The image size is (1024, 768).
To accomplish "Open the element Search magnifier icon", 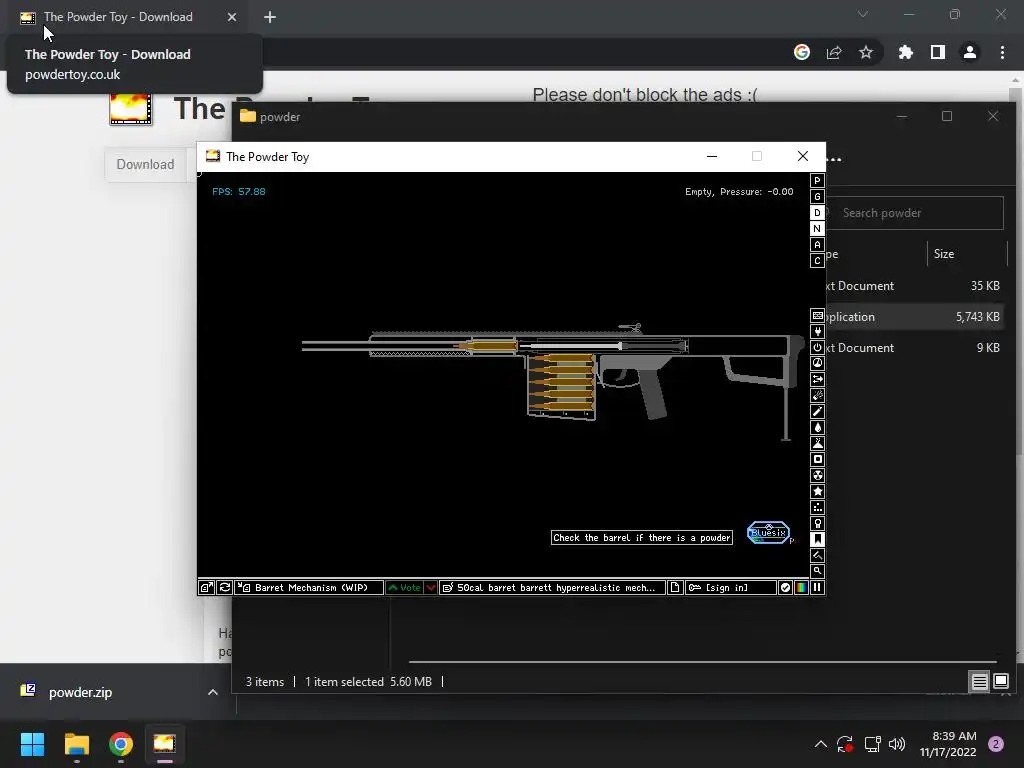I will point(817,571).
